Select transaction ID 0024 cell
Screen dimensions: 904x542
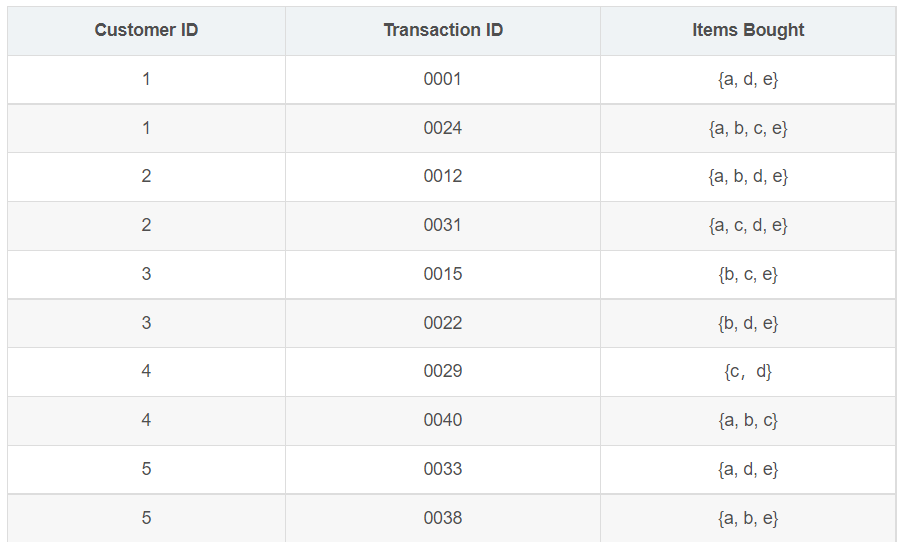(x=443, y=128)
